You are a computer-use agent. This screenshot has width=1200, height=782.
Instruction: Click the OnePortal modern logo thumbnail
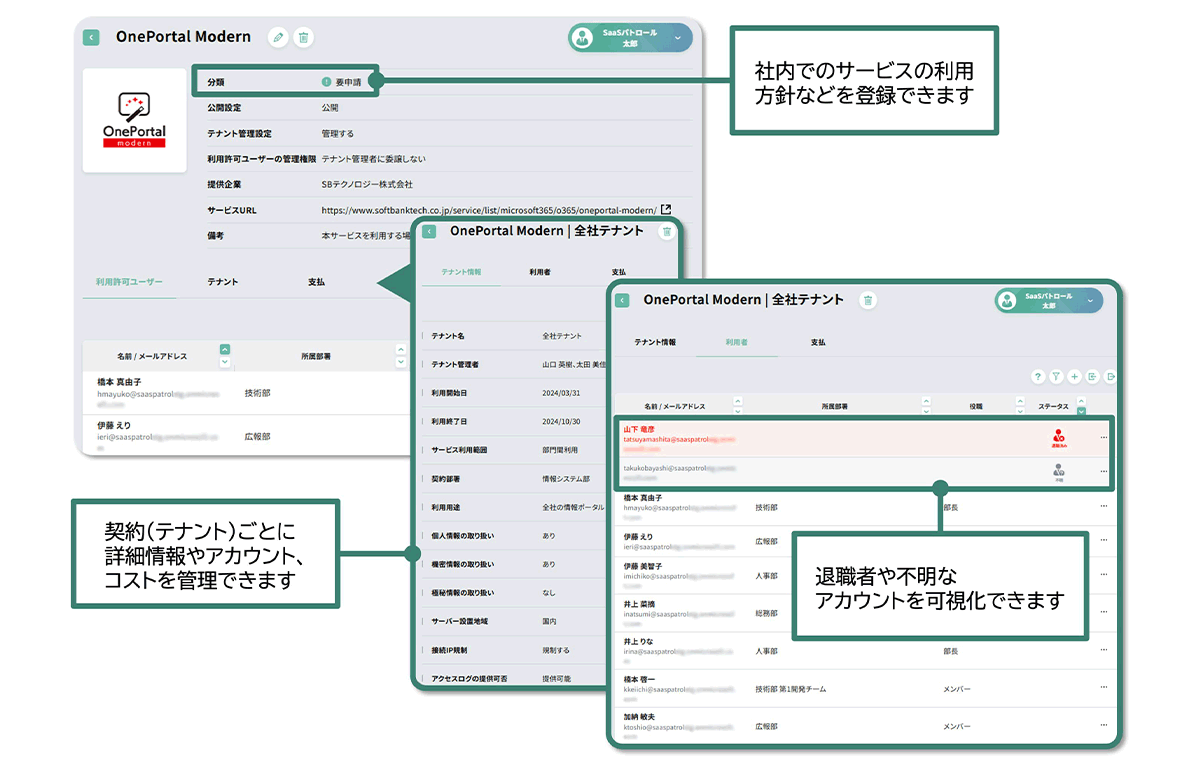pos(134,121)
